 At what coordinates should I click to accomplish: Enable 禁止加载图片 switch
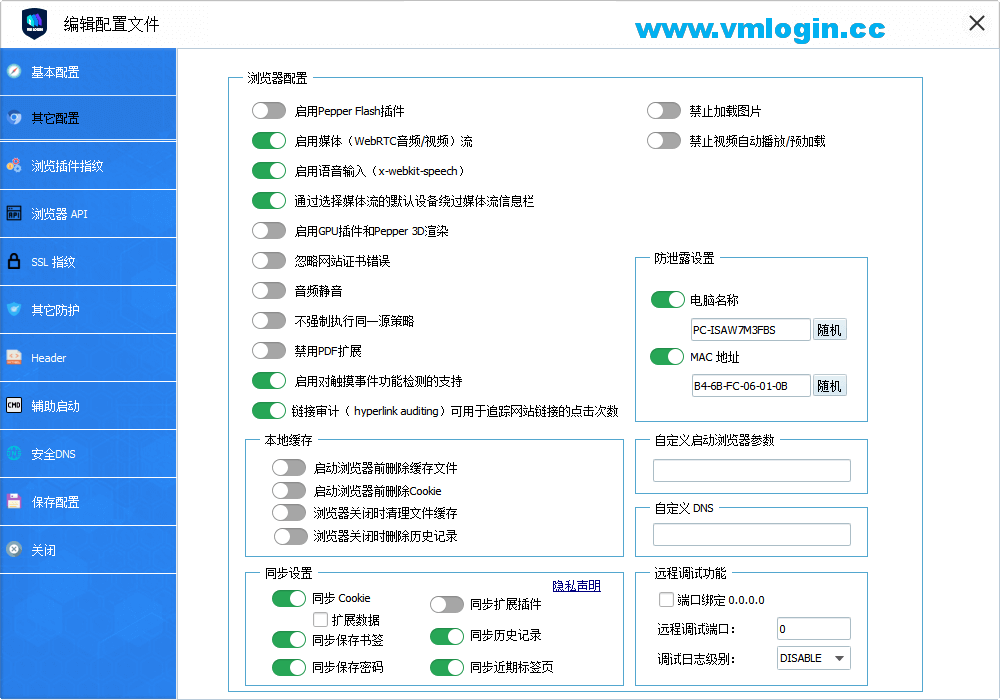point(663,111)
